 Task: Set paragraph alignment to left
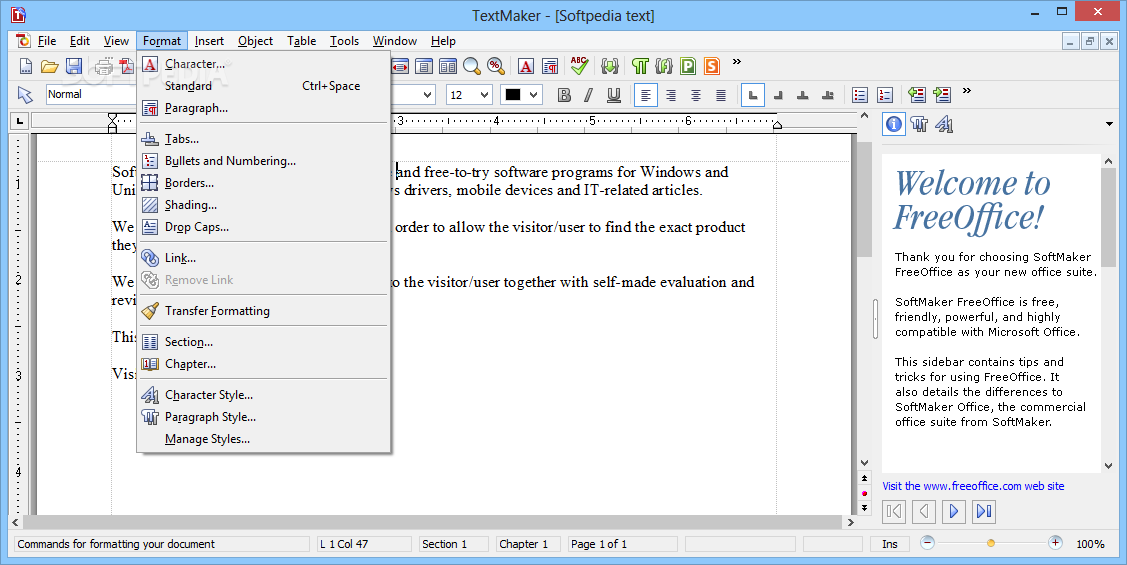click(x=645, y=95)
